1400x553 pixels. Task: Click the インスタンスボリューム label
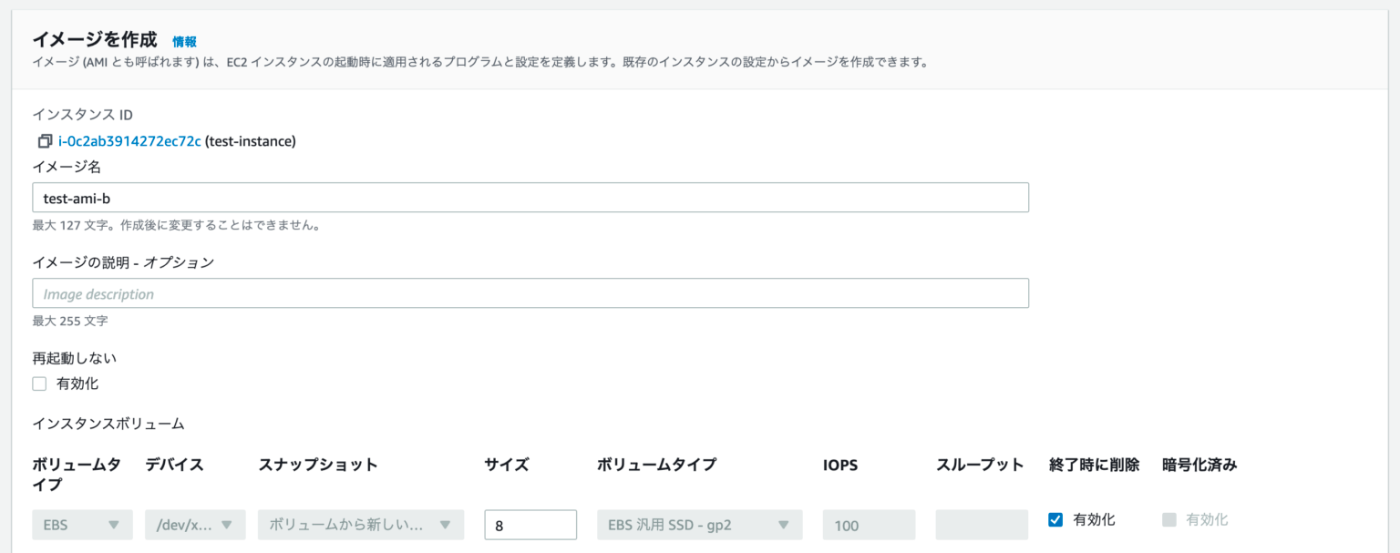108,423
